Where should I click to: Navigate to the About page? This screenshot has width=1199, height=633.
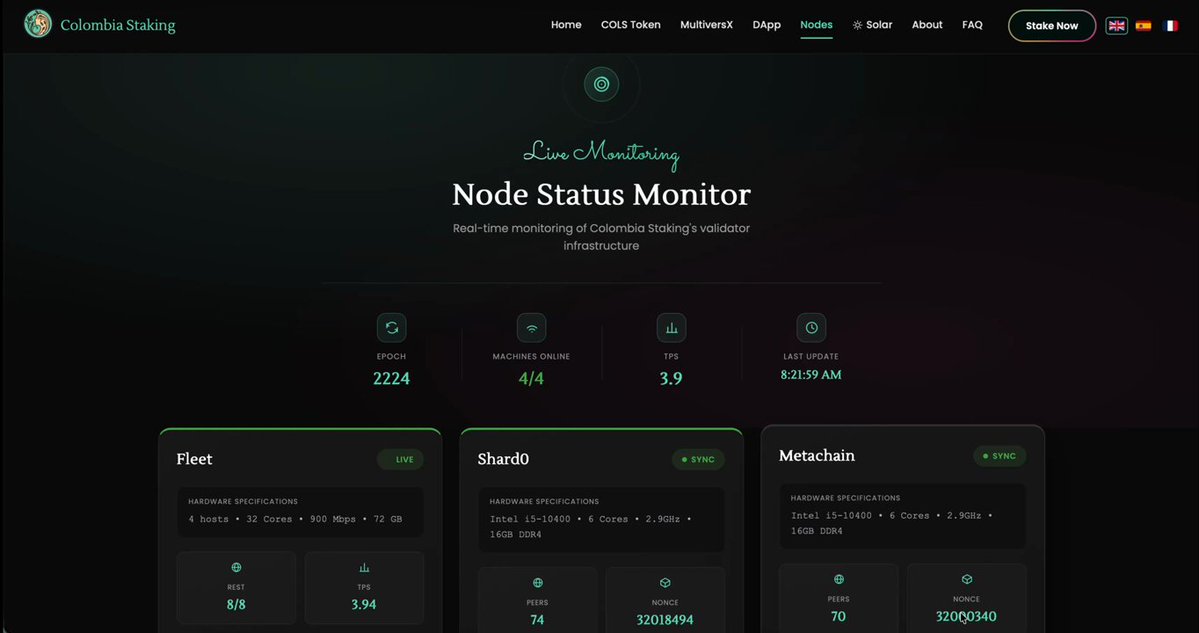pos(927,25)
